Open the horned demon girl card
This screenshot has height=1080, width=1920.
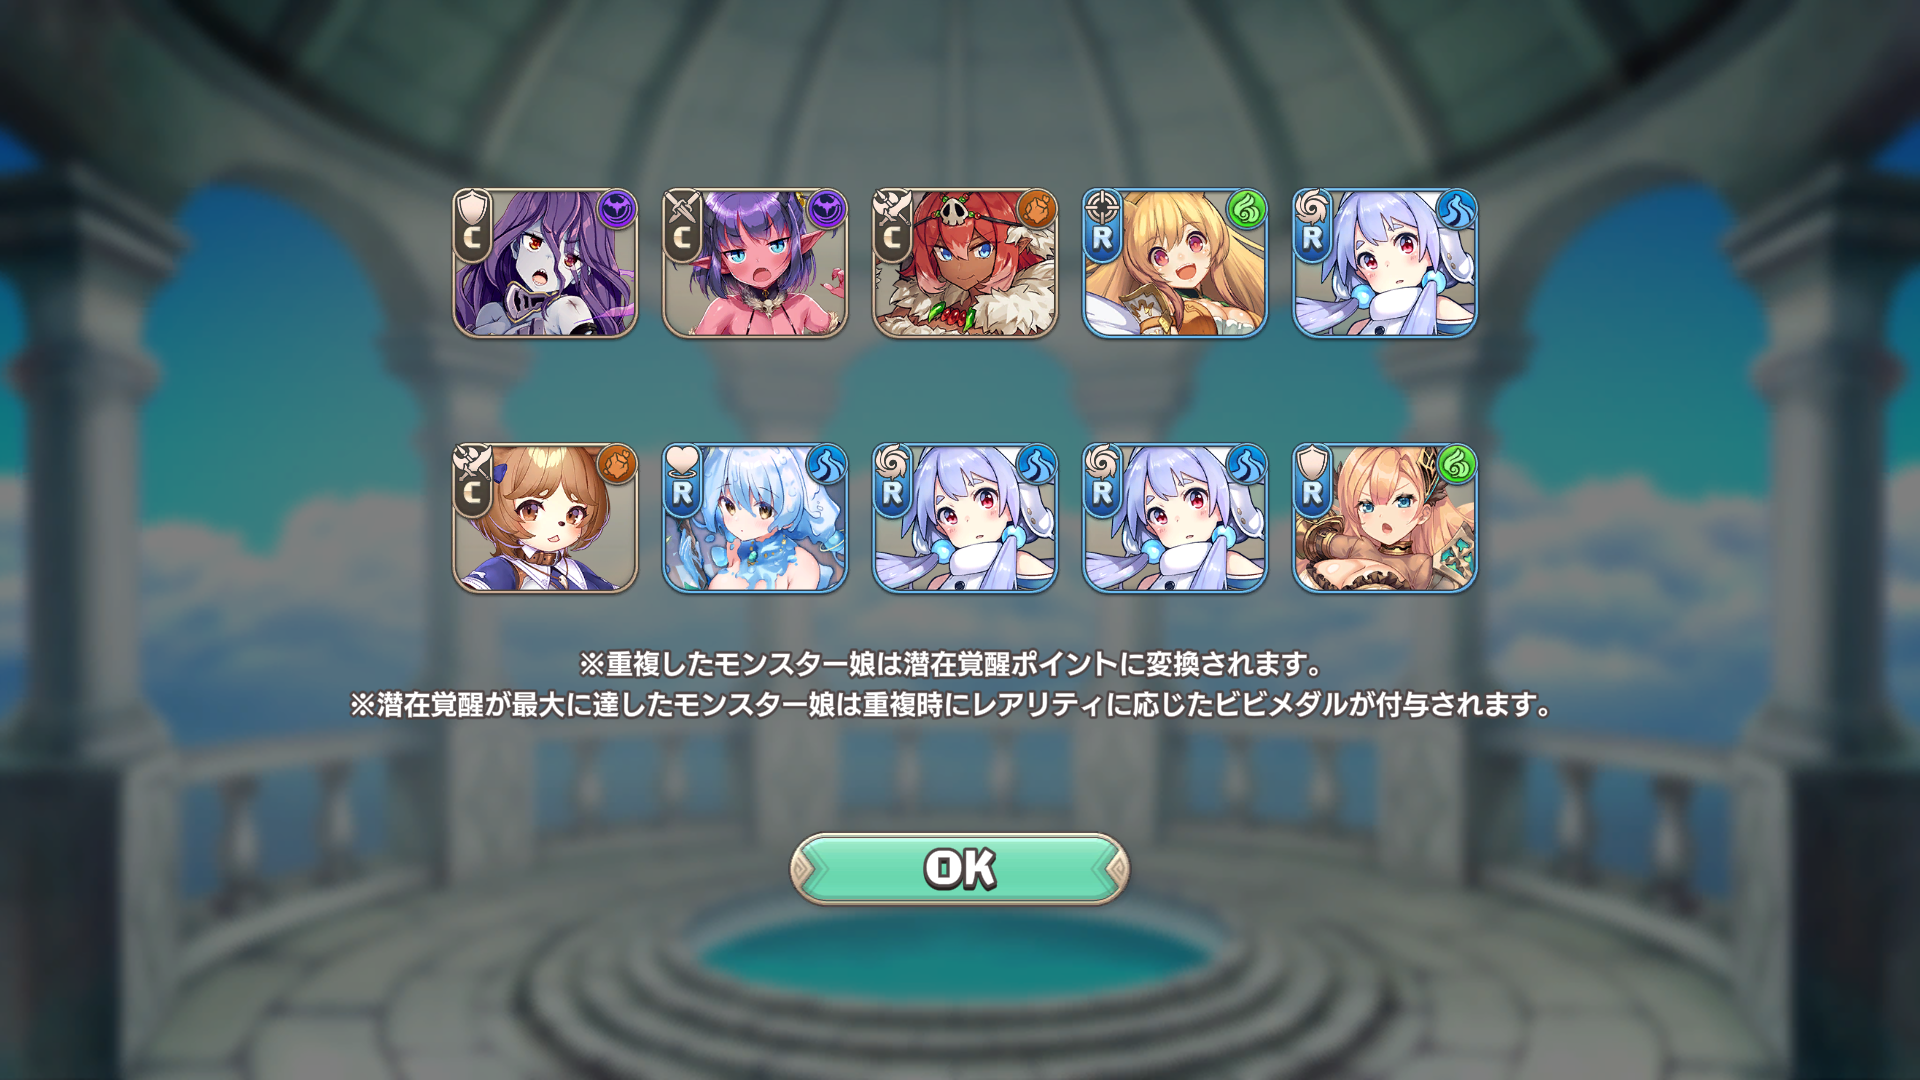click(755, 263)
